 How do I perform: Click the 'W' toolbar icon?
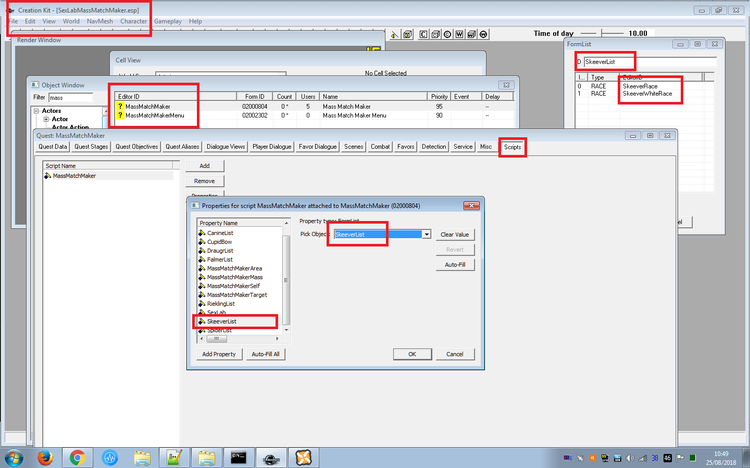459,34
